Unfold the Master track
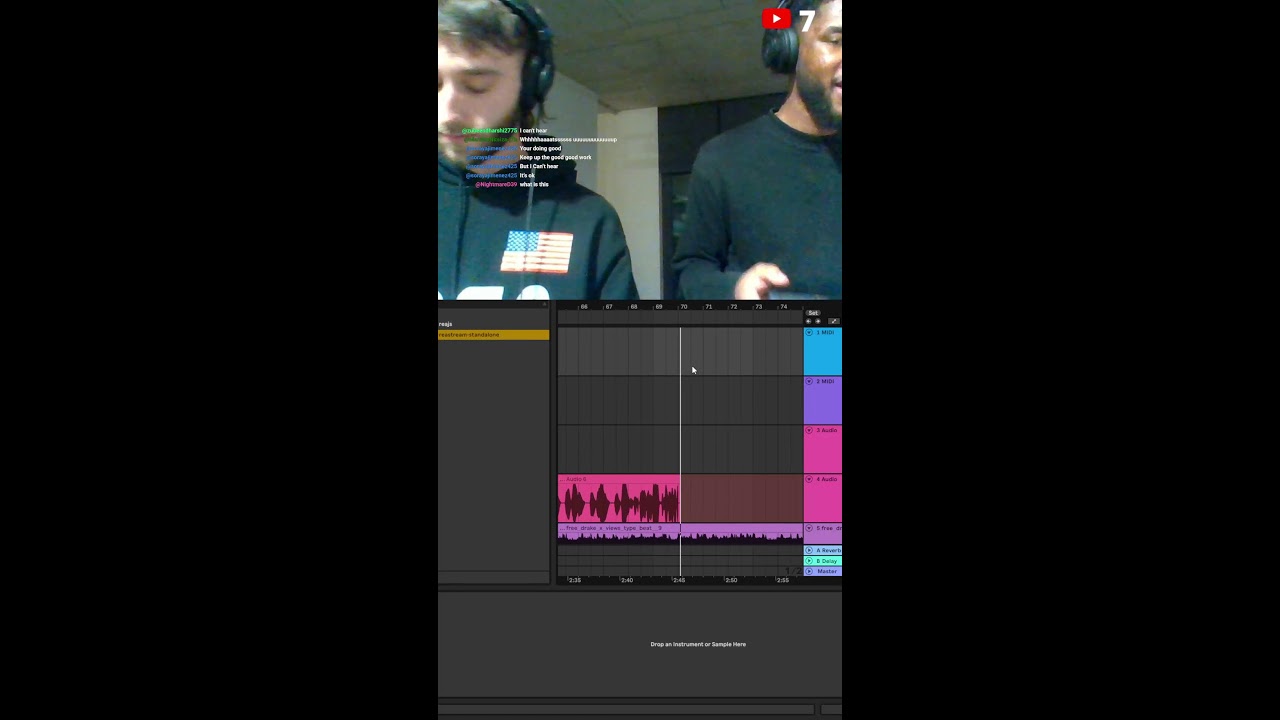The height and width of the screenshot is (720, 1280). (809, 571)
